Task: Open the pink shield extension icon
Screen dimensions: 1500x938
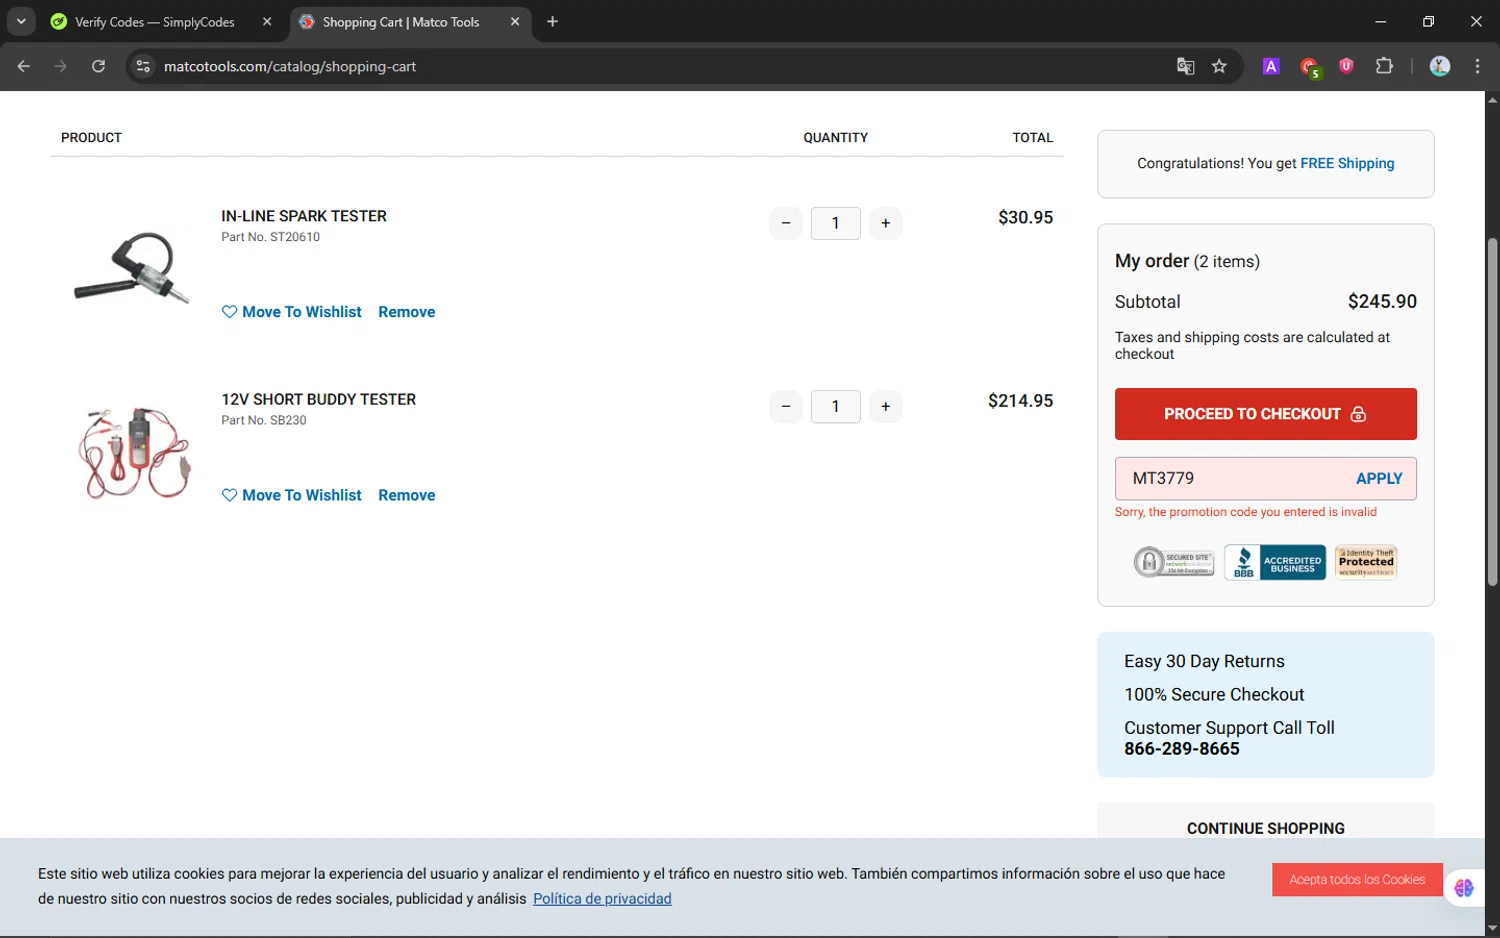Action: [1346, 66]
